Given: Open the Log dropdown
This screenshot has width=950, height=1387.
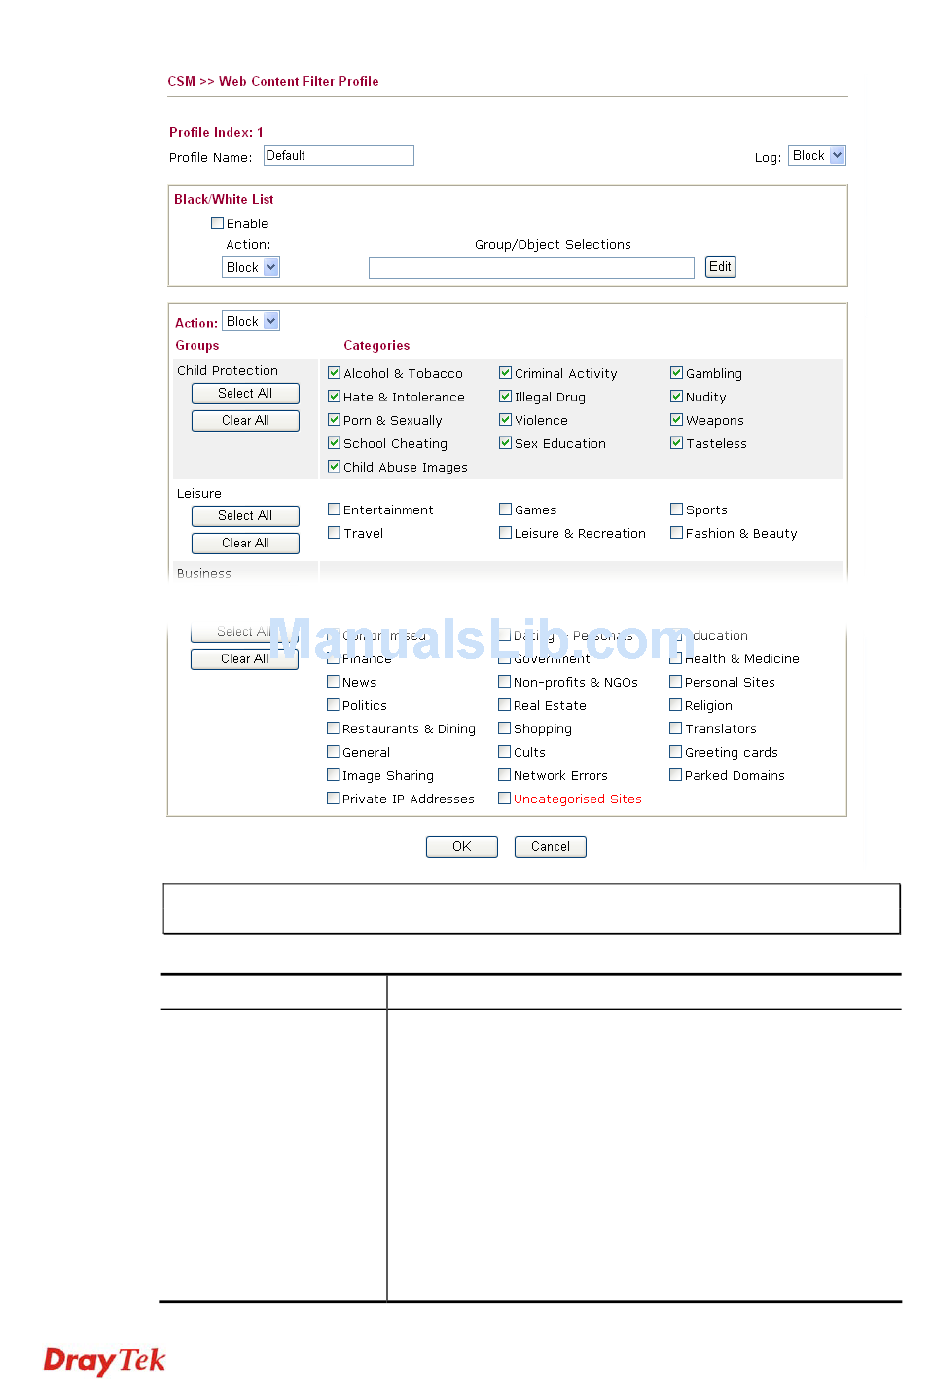Looking at the screenshot, I should 816,156.
